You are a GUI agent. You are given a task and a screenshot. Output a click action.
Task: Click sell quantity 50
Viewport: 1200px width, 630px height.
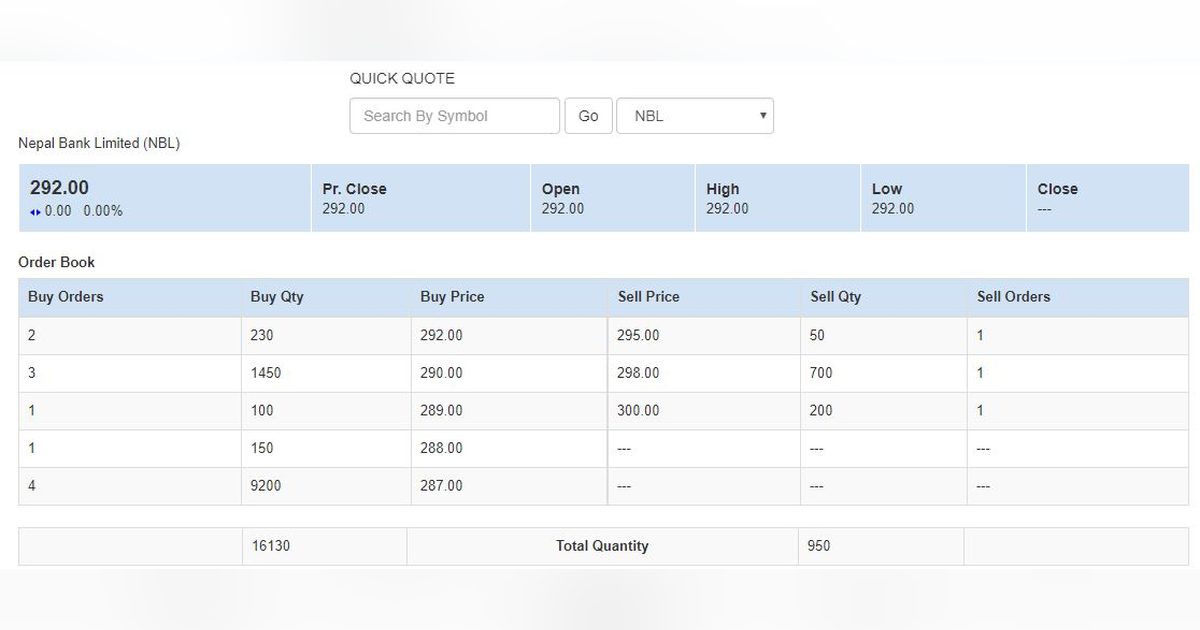click(x=817, y=336)
